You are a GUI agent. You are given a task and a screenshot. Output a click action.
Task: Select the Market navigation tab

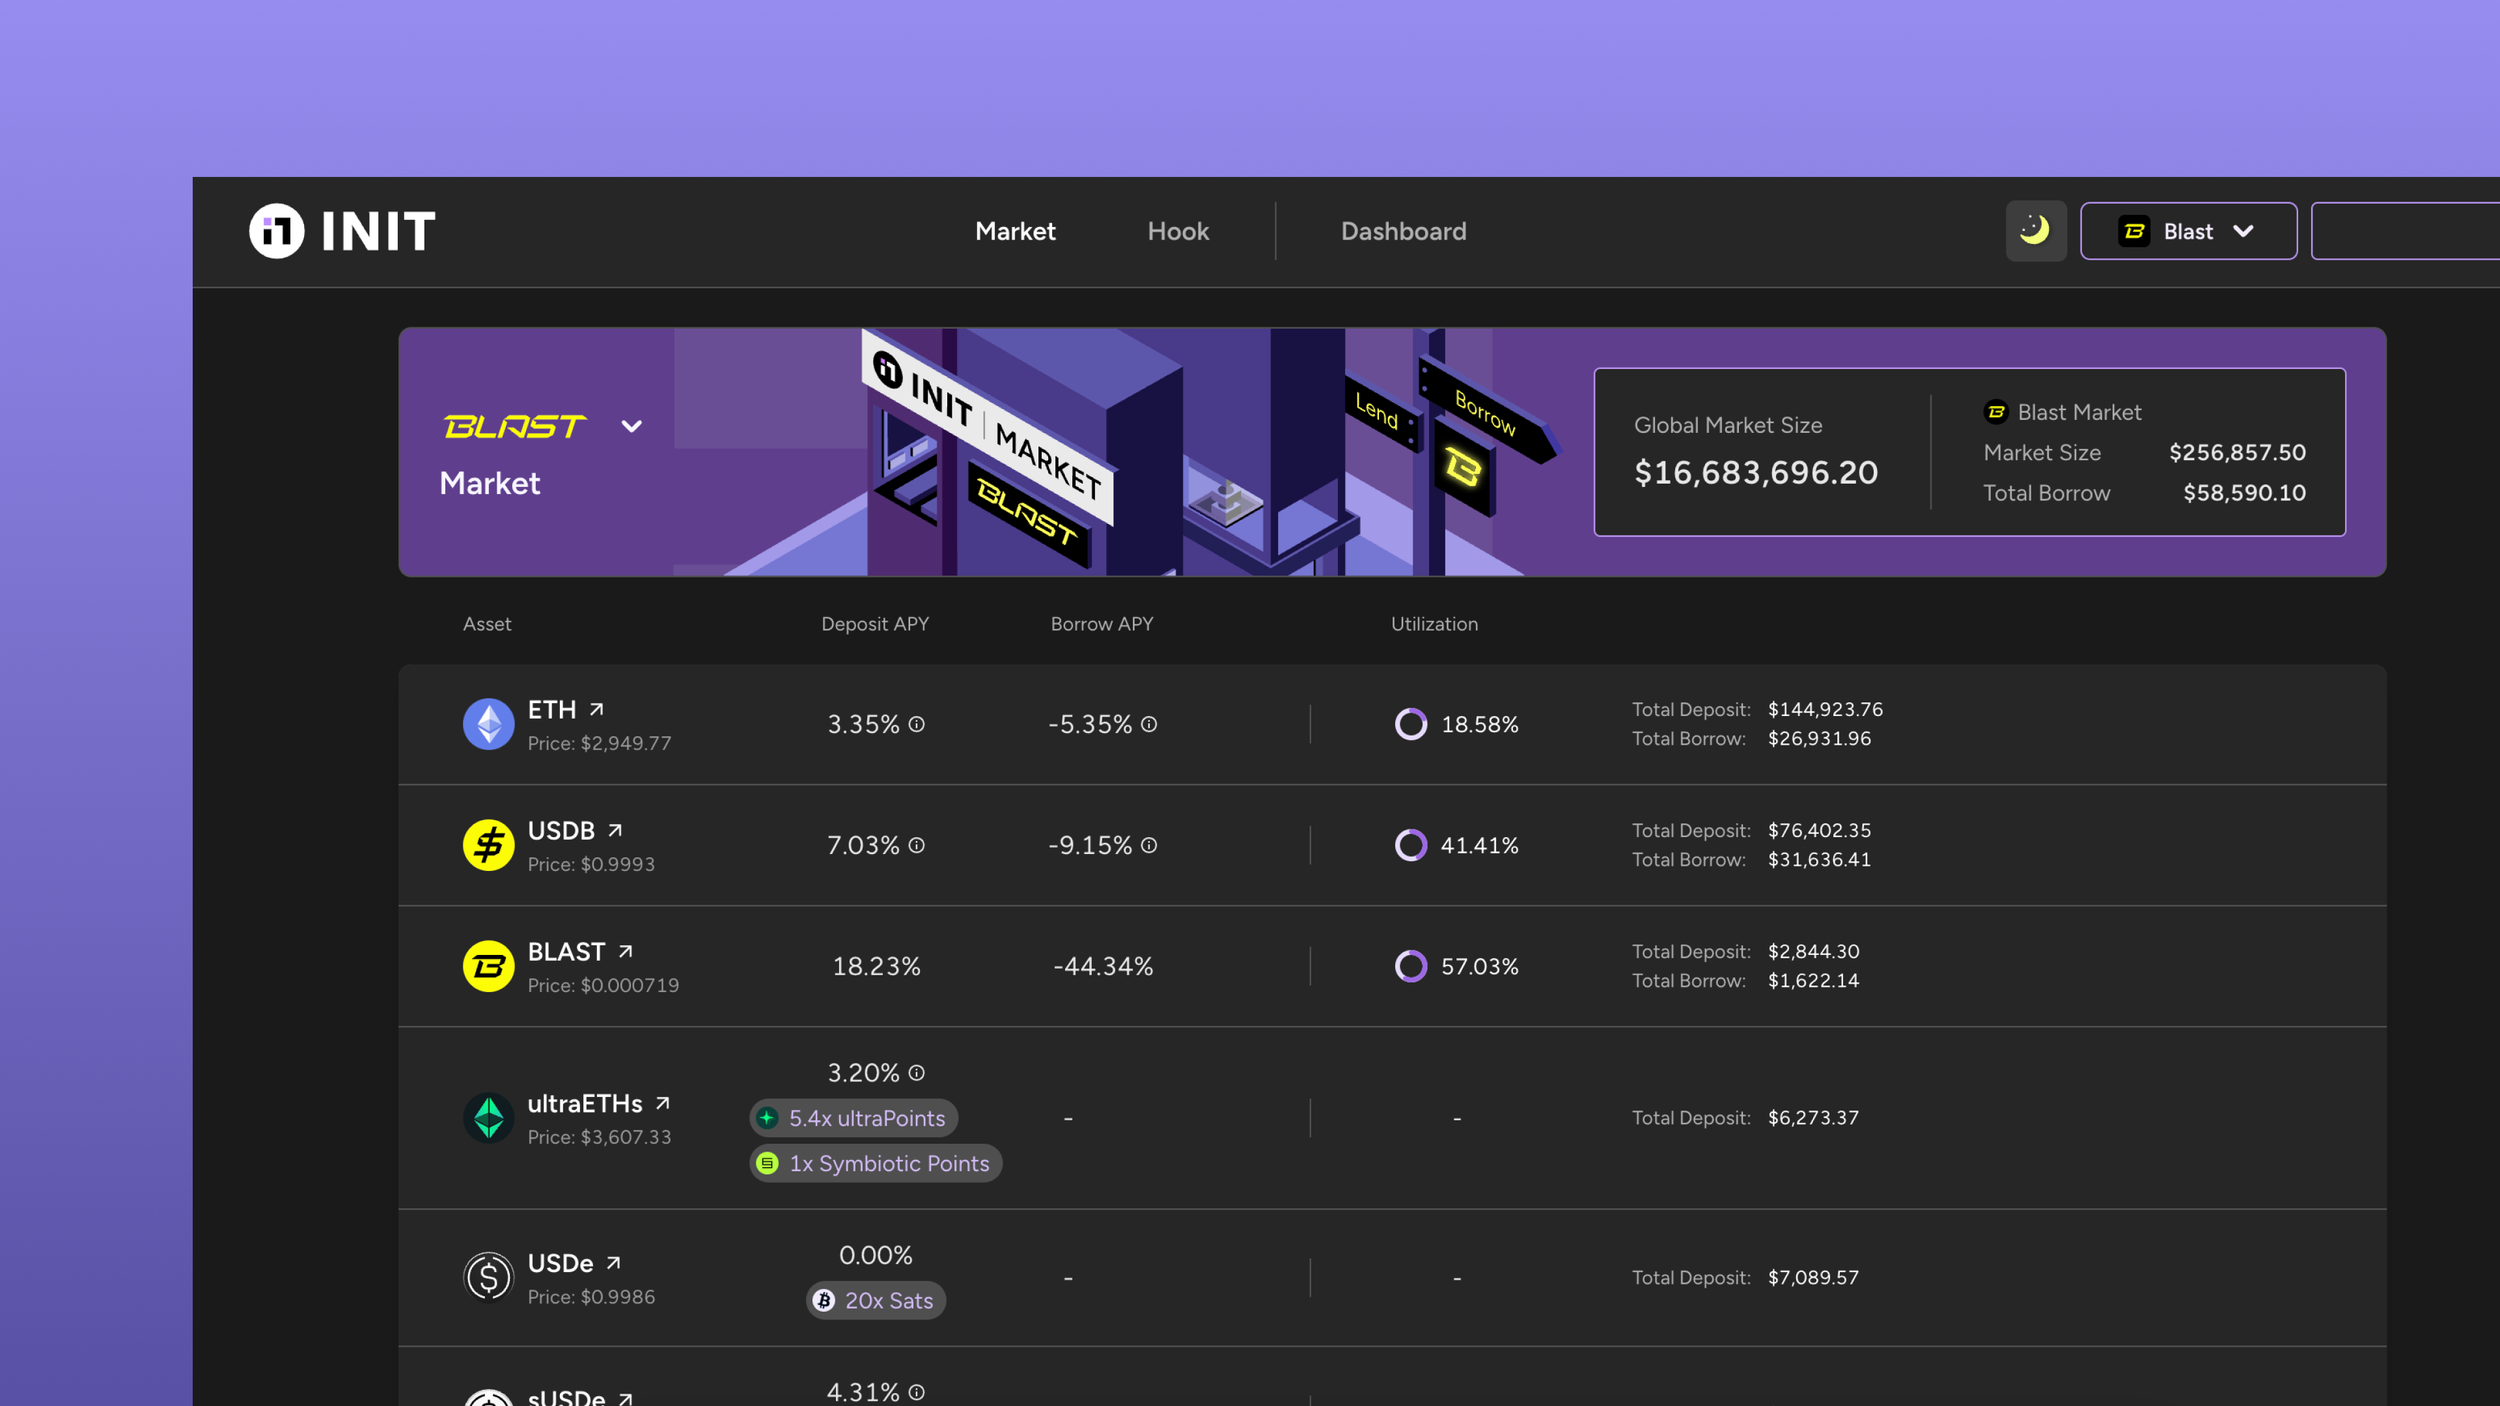(1014, 231)
